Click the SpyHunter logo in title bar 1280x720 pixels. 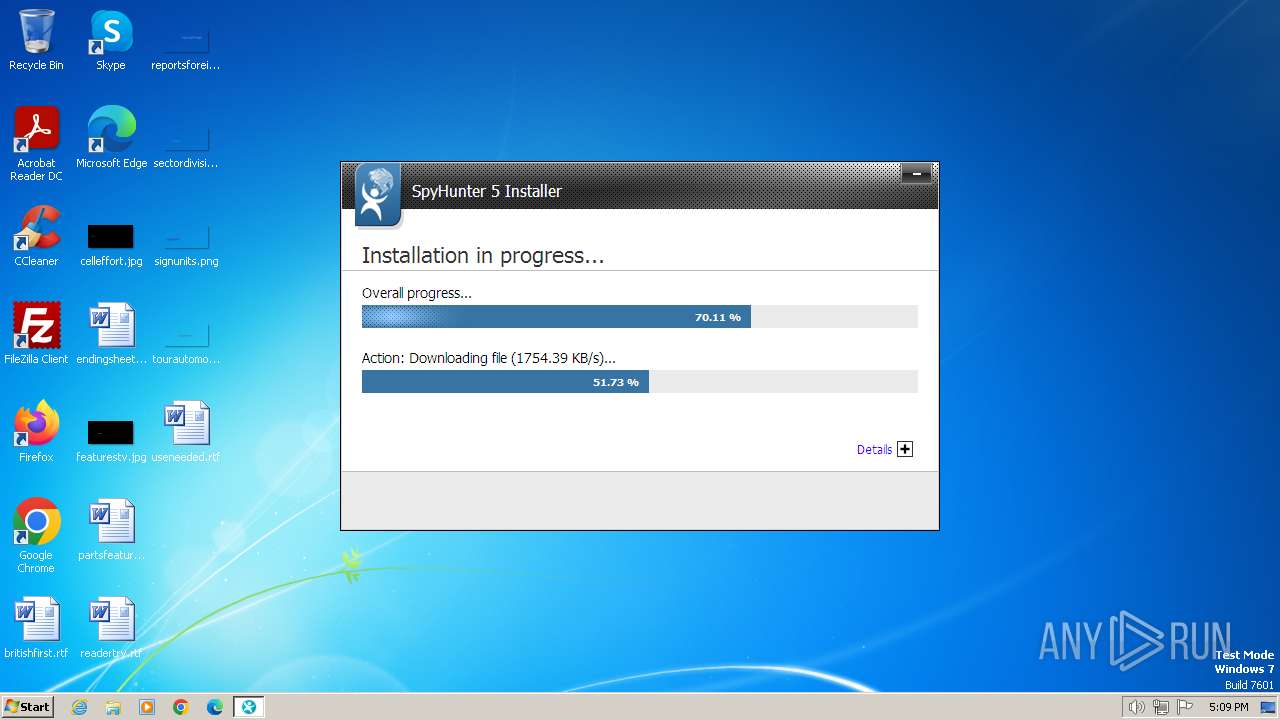point(378,195)
